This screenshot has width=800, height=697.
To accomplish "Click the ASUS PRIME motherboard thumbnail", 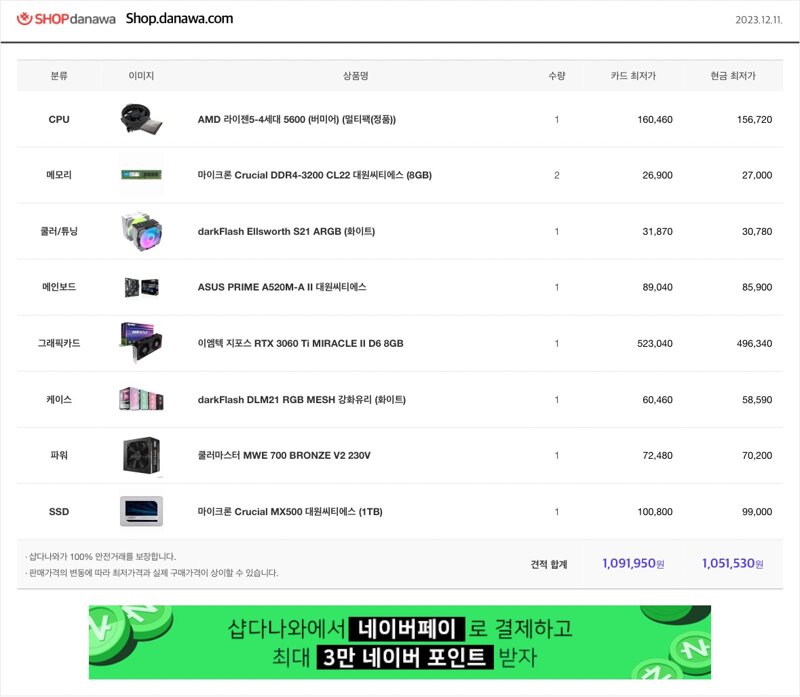I will click(x=141, y=287).
